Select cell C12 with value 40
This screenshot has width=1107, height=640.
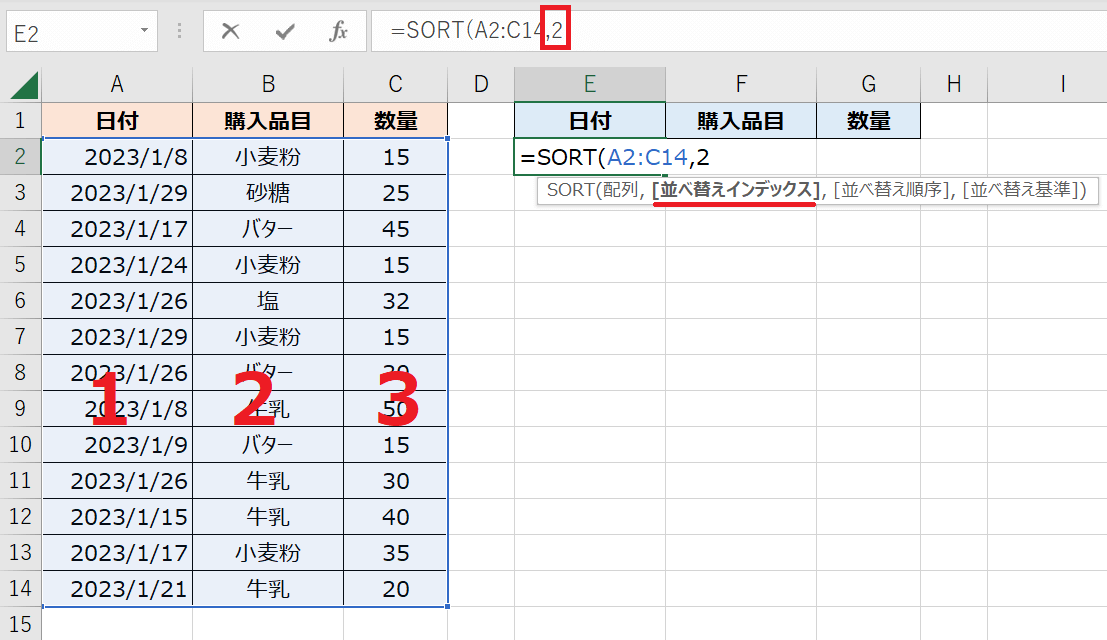(395, 517)
